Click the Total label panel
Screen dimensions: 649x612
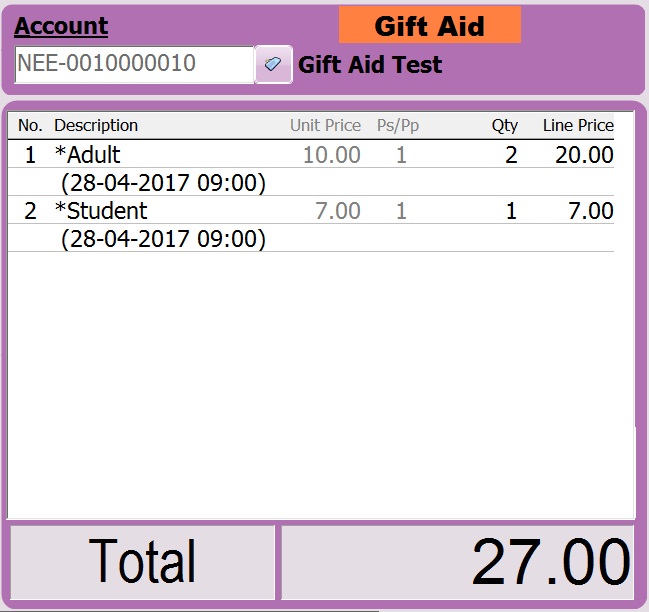pos(142,562)
